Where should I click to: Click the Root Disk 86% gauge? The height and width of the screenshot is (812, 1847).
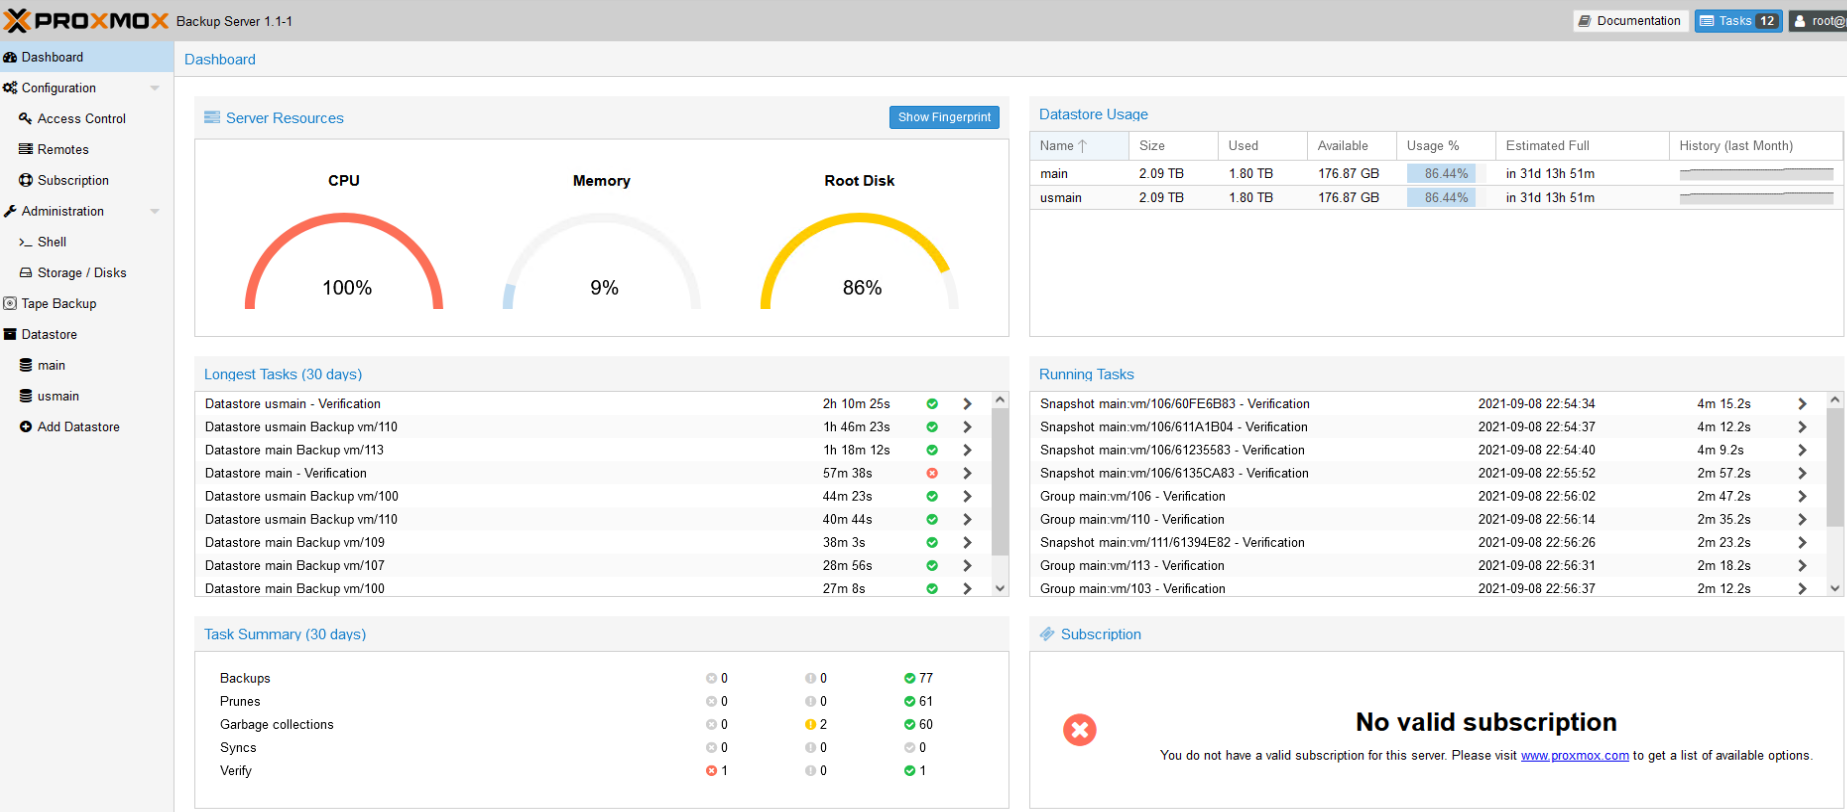(x=860, y=260)
